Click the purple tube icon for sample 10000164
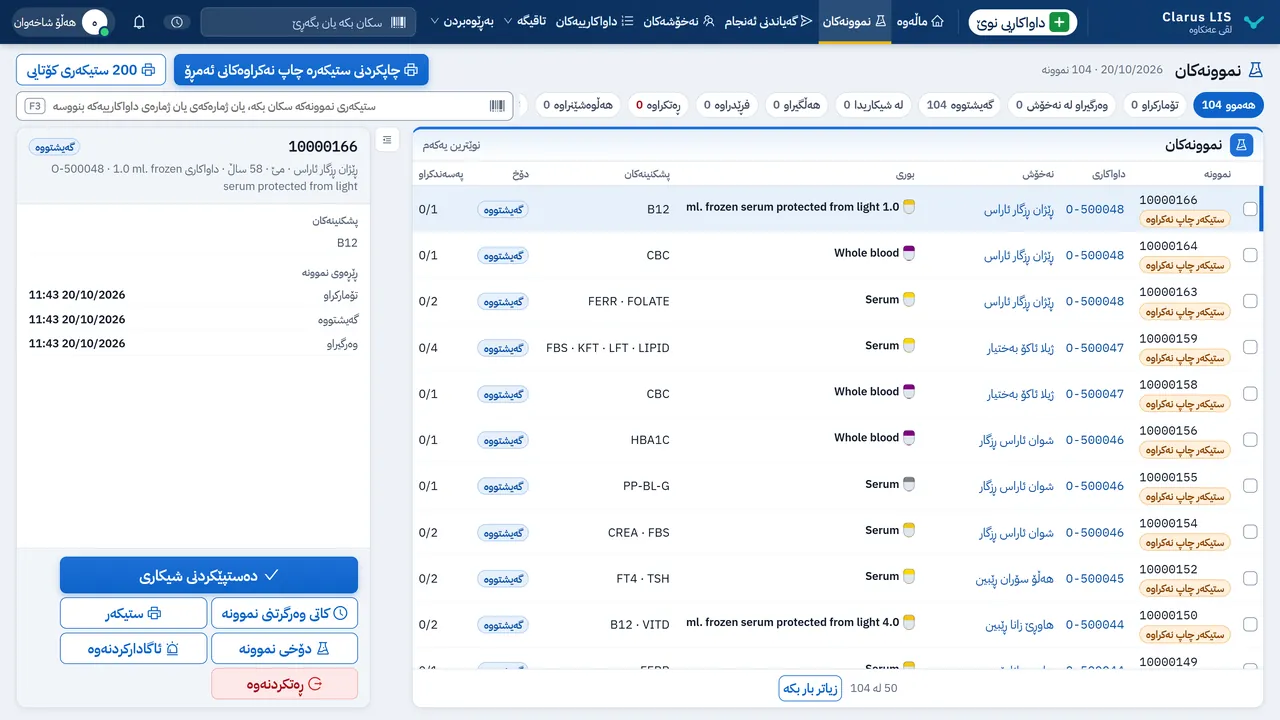 (x=909, y=253)
